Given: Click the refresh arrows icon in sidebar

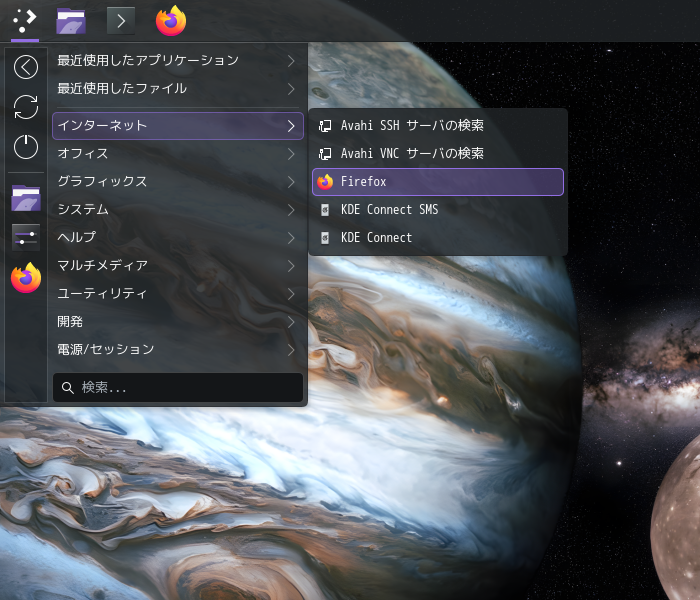Looking at the screenshot, I should pos(26,107).
